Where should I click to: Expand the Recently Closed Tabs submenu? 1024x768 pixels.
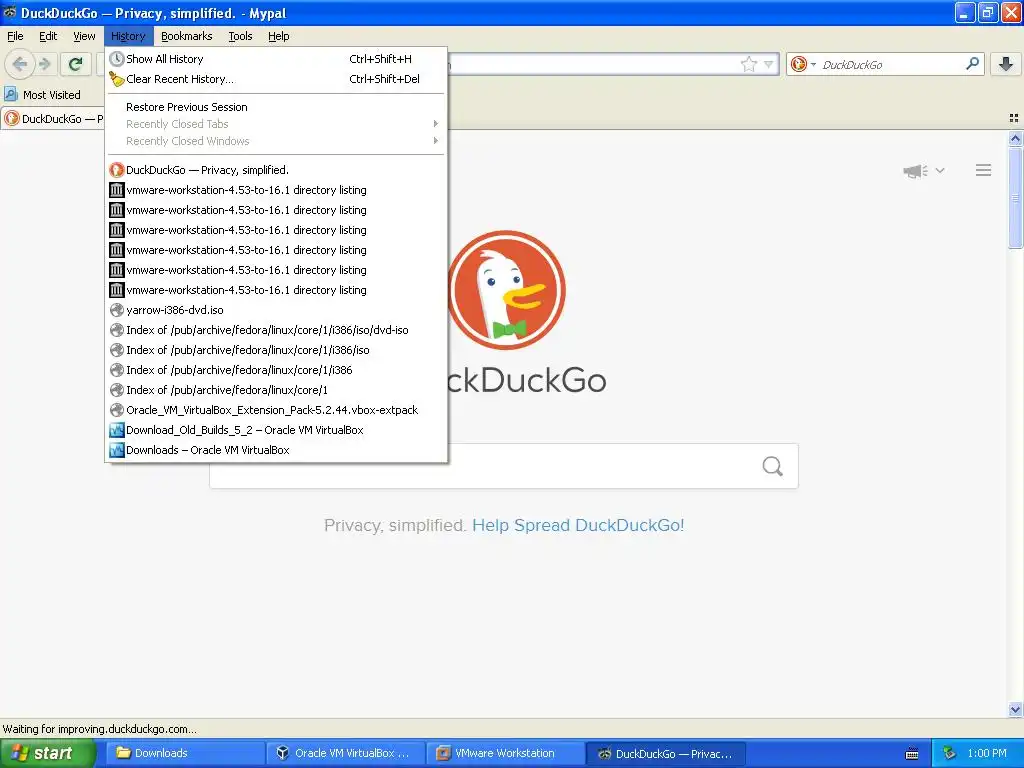point(276,124)
